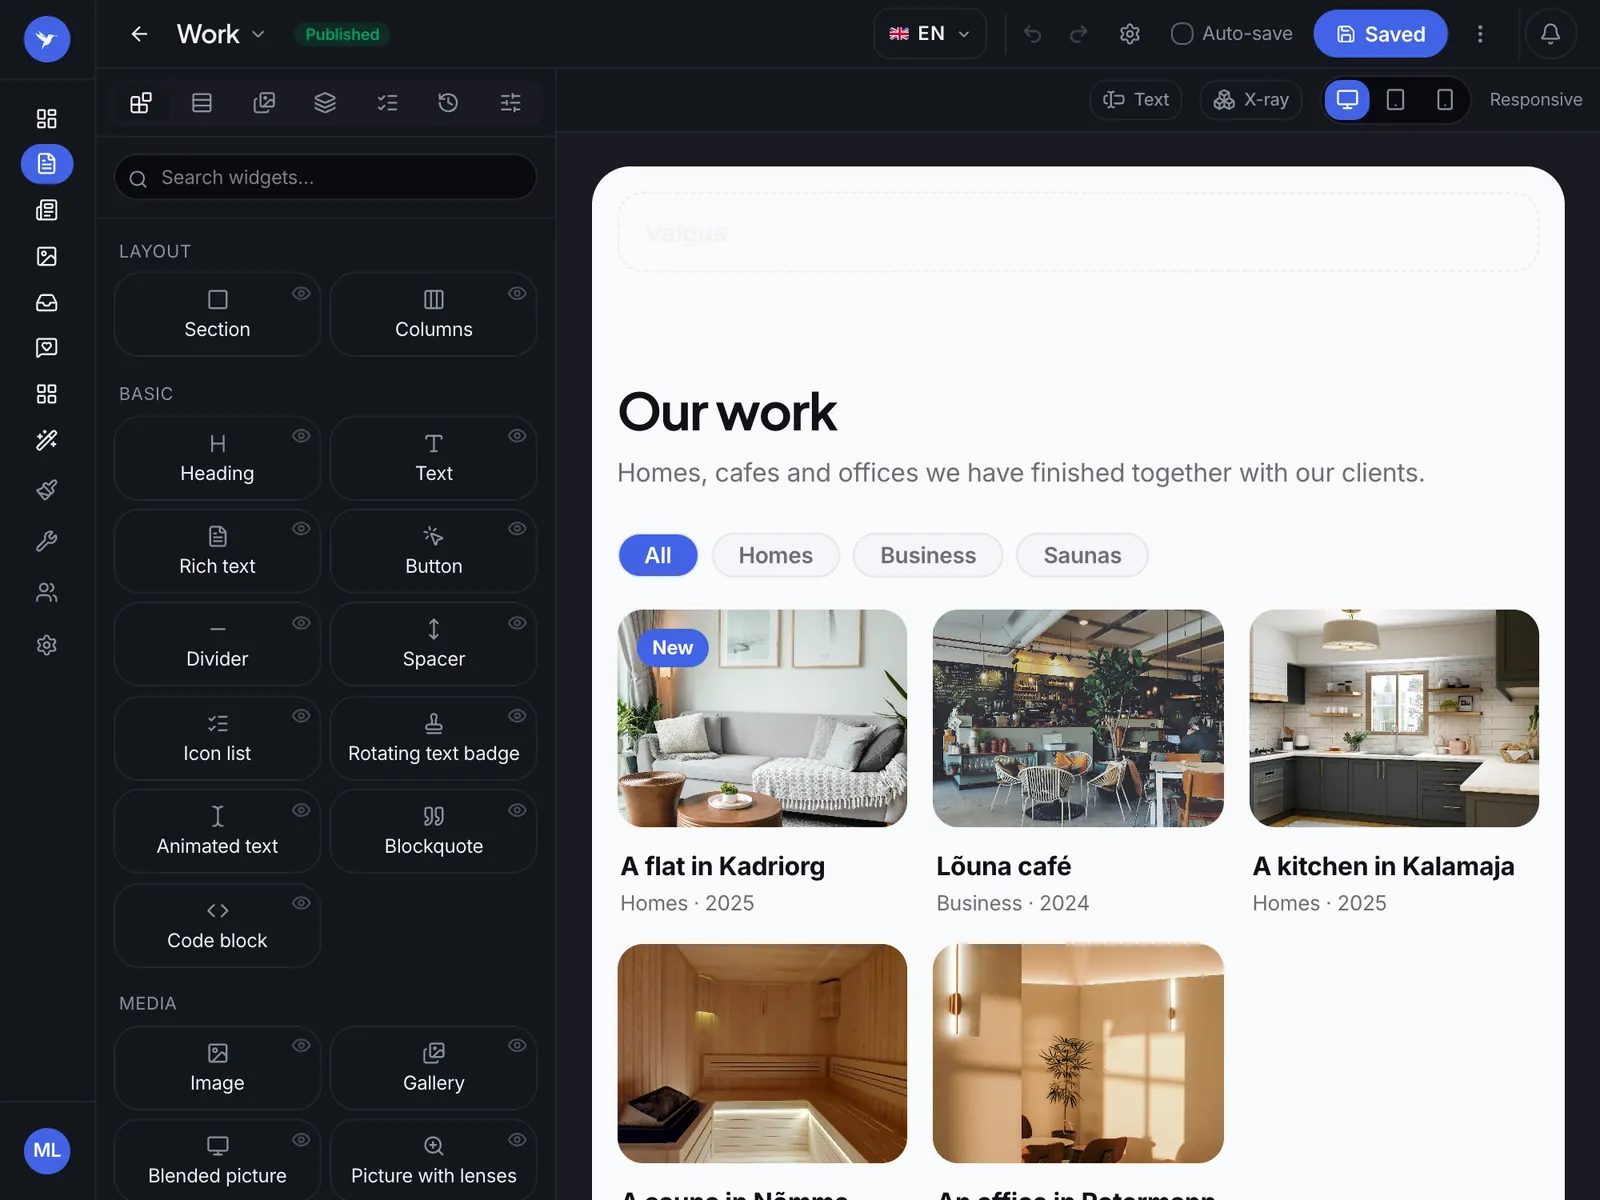Viewport: 1600px width, 1200px height.
Task: Toggle X-ray view mode
Action: 1251,100
